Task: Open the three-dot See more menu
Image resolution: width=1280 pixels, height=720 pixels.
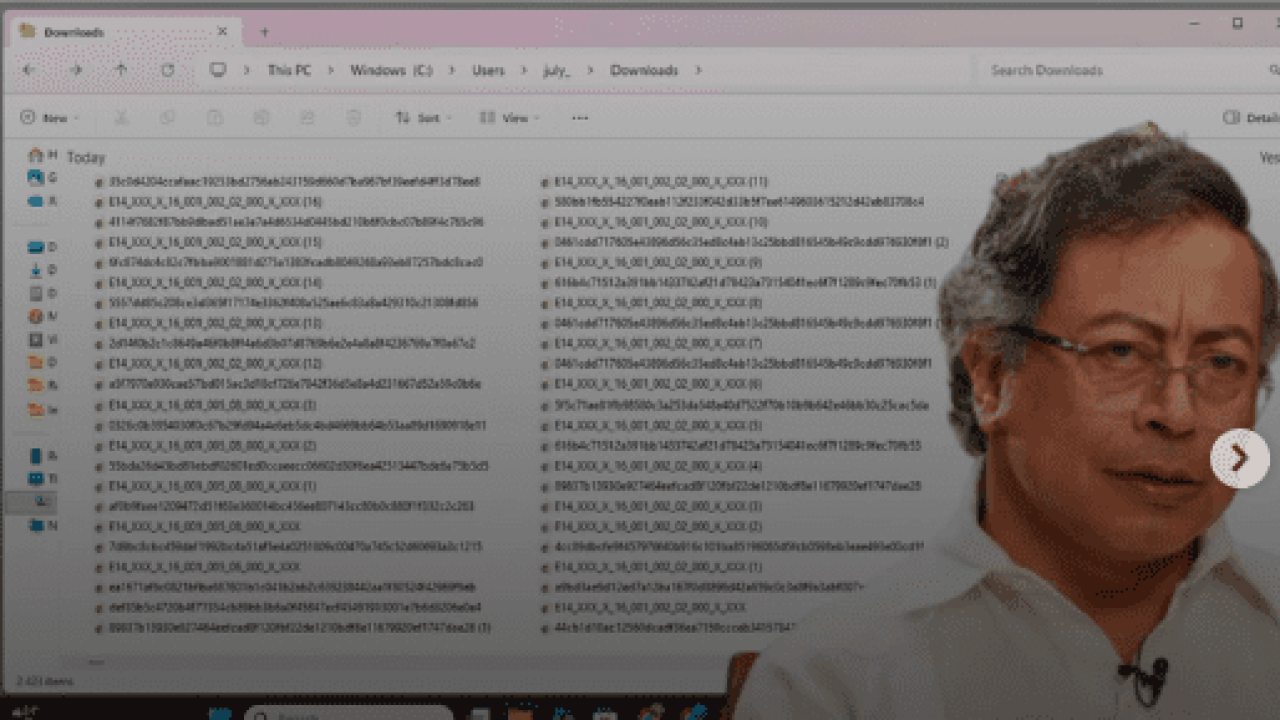Action: tap(580, 118)
